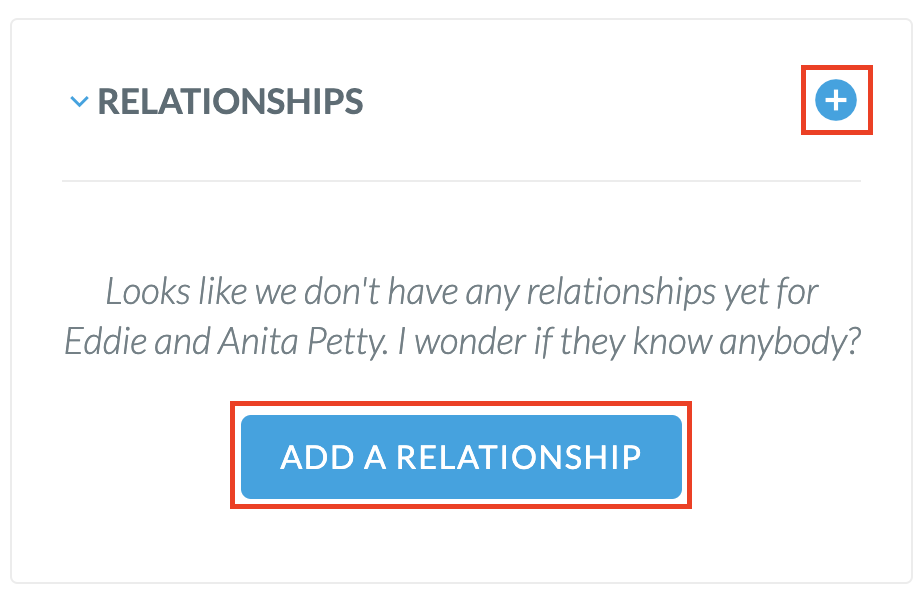Select the RELATIONSHIPS title text
This screenshot has height=604, width=924.
(x=230, y=101)
